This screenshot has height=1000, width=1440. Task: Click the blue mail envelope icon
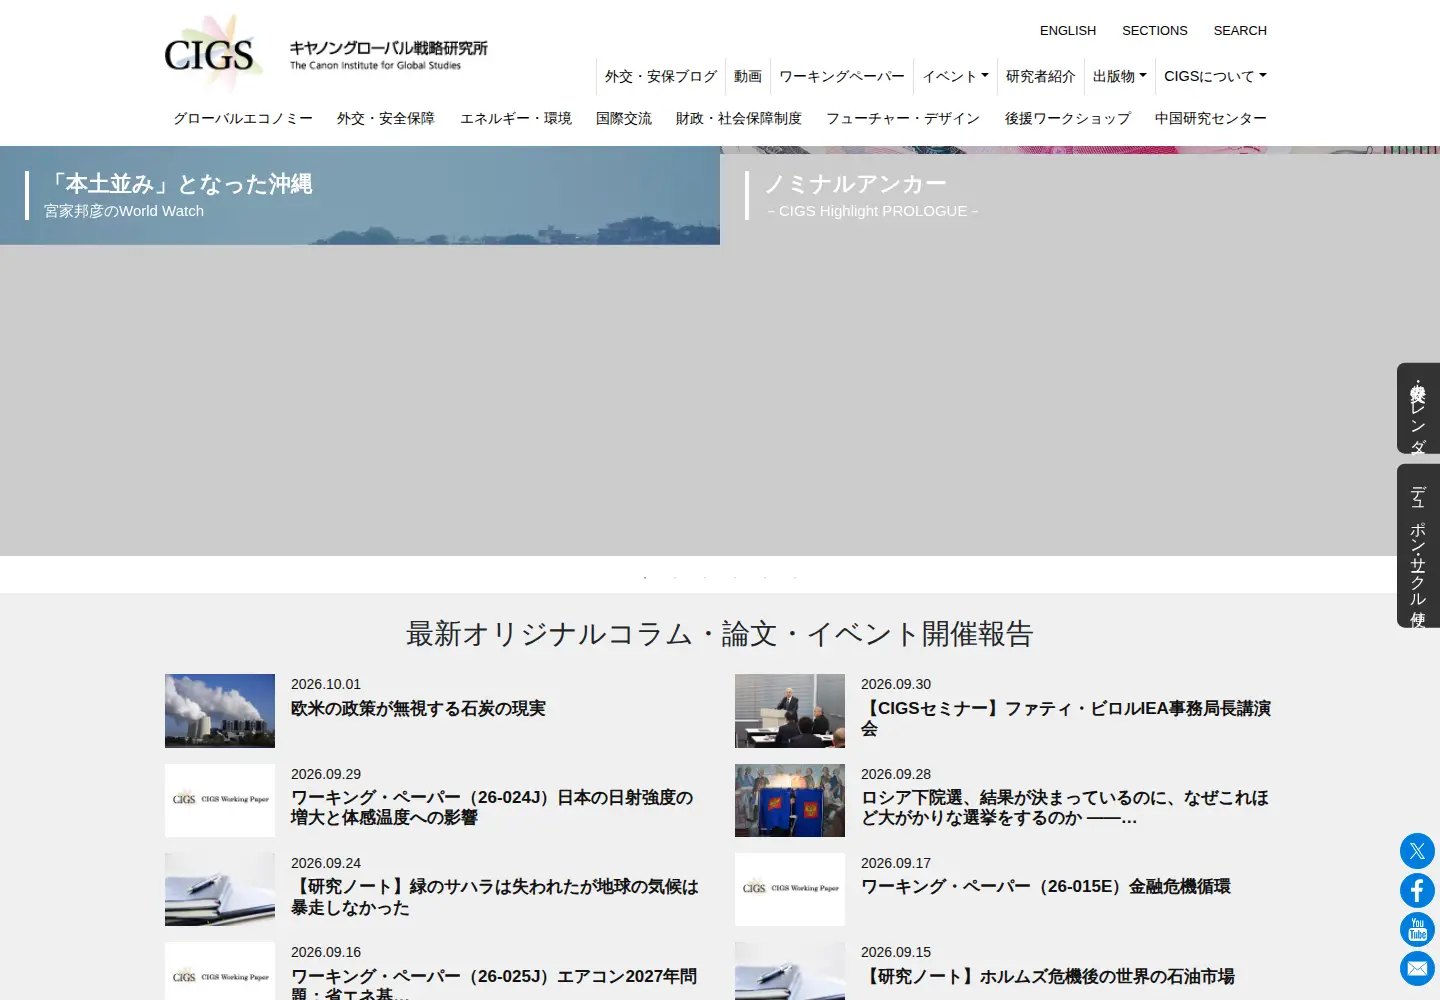(1417, 969)
